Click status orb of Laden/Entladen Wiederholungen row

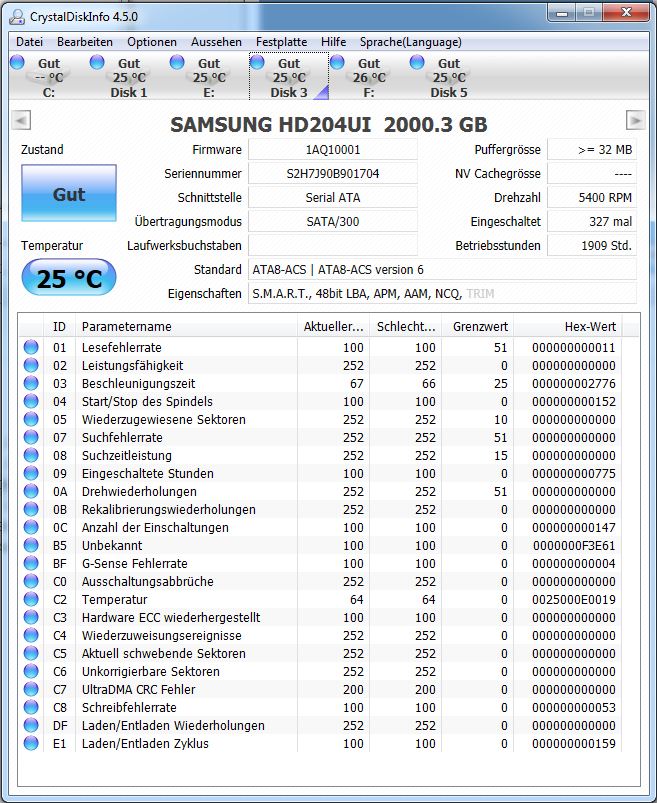[x=31, y=725]
